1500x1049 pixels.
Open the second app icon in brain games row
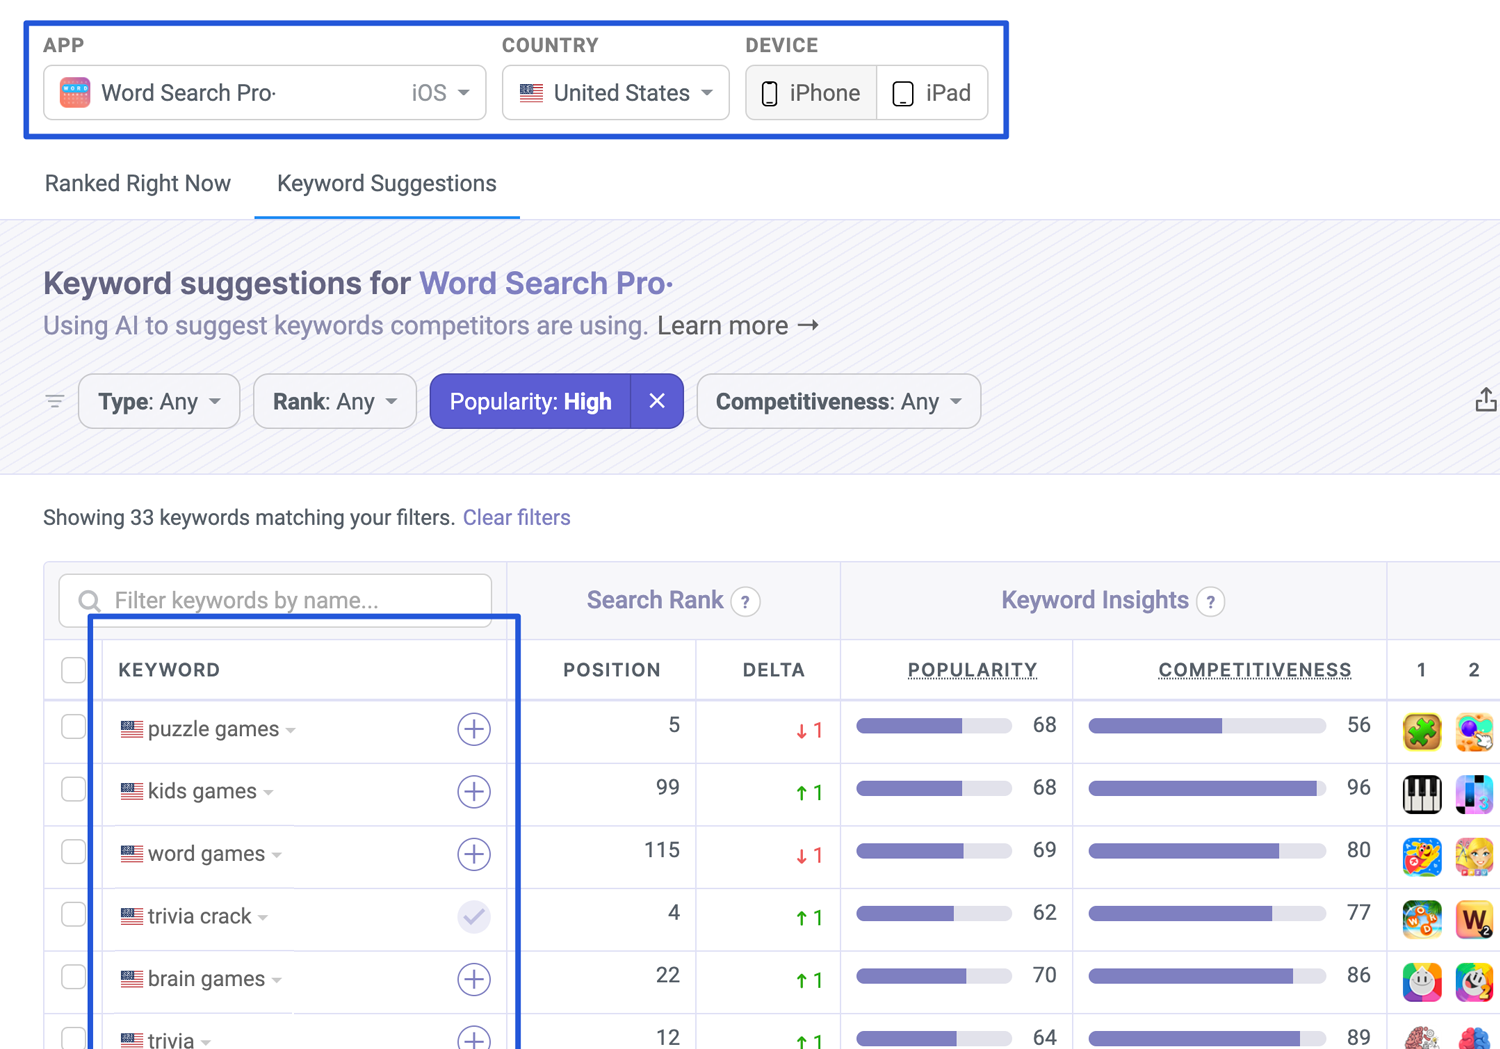coord(1475,982)
